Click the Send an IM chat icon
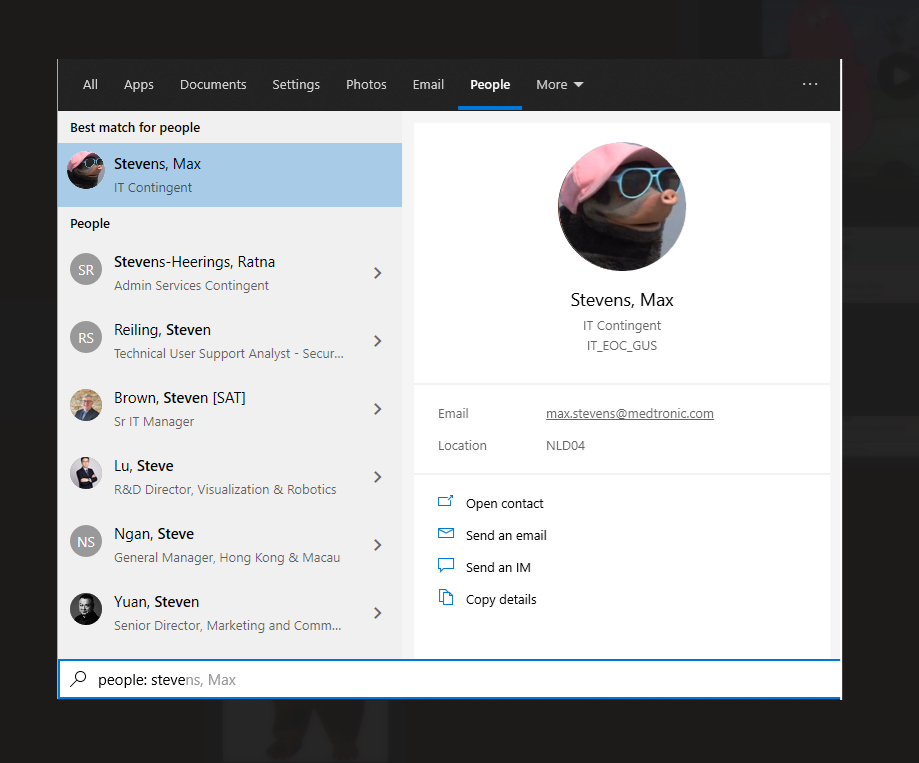Screen dimensions: 919x763 (446, 566)
